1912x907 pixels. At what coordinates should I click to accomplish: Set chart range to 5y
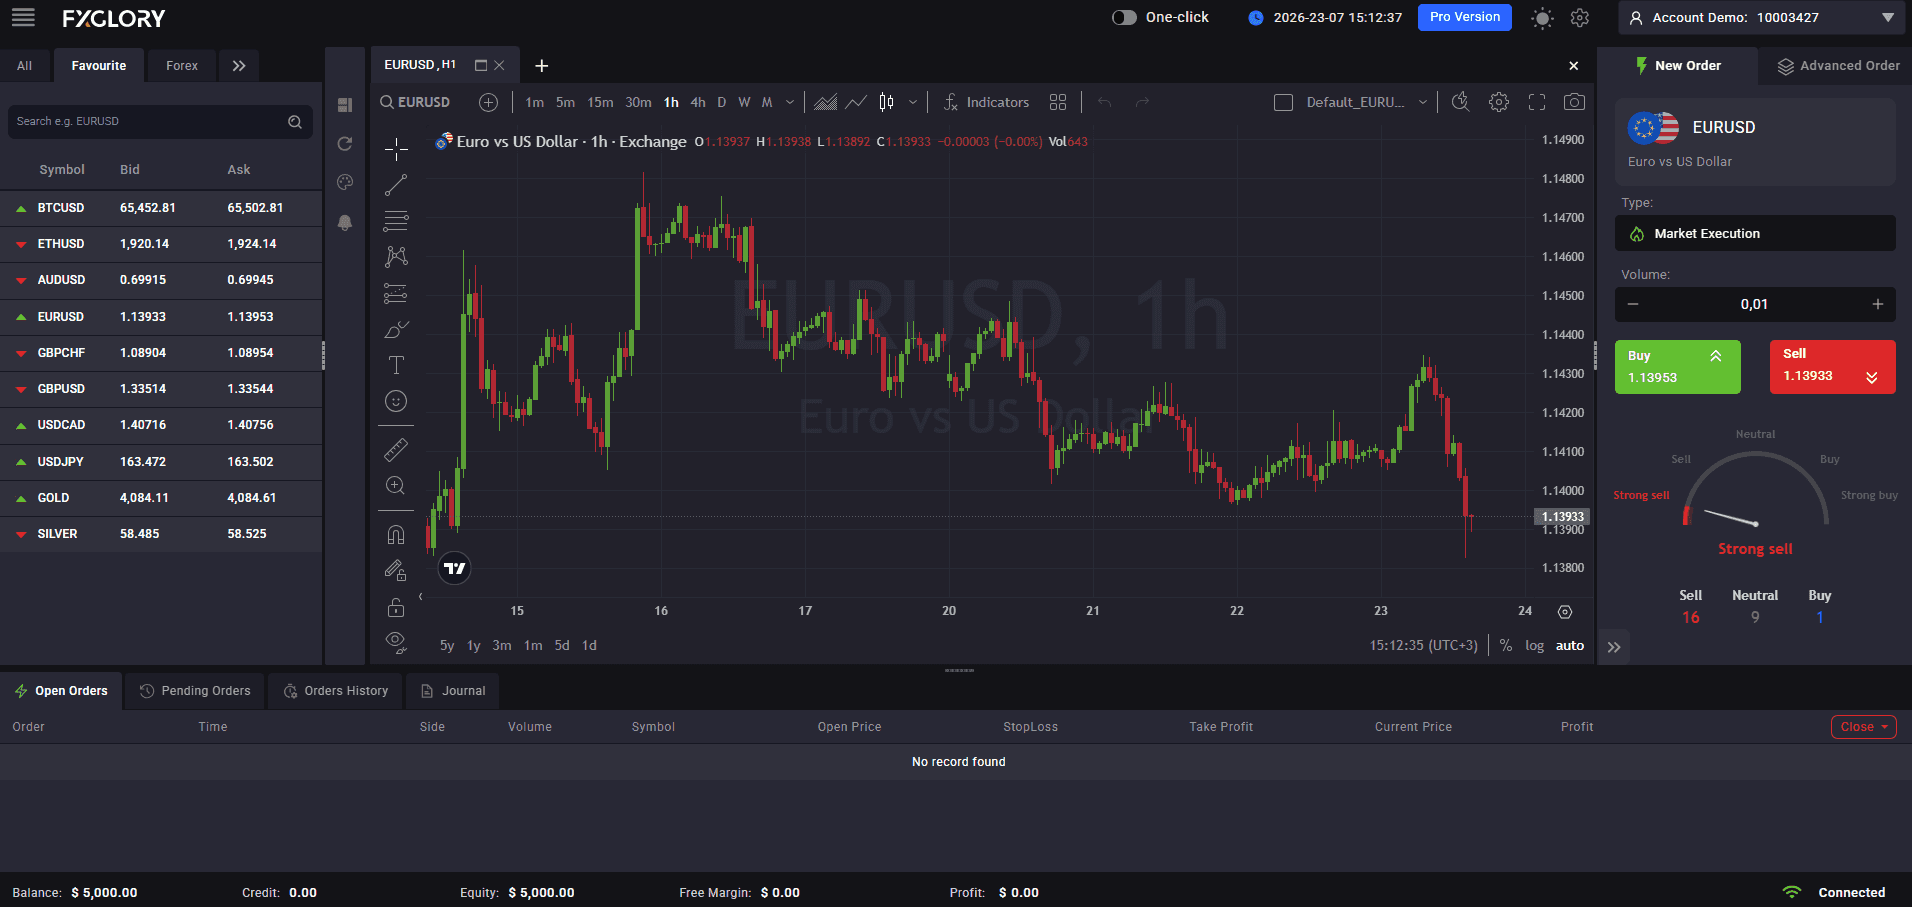(447, 646)
